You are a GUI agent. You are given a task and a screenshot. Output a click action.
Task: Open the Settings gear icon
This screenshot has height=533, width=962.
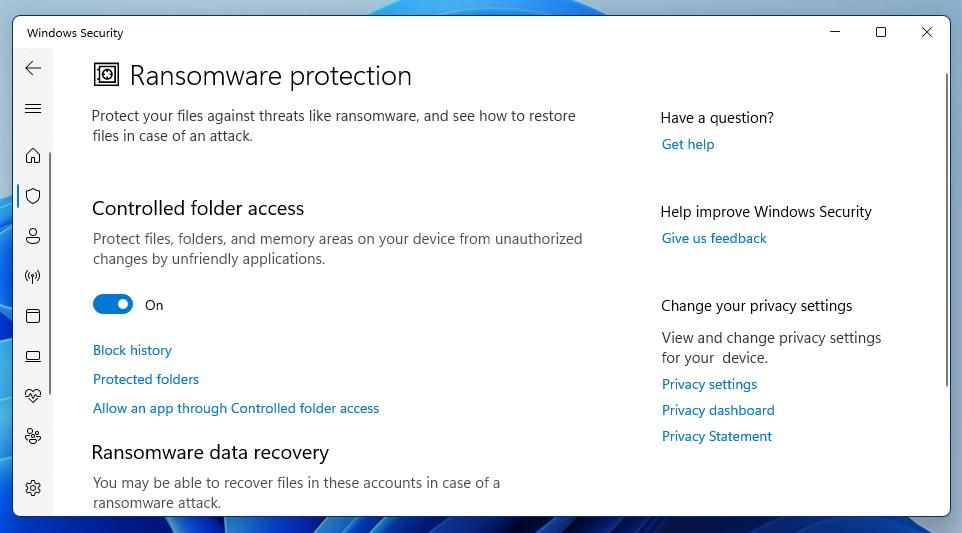click(x=33, y=488)
